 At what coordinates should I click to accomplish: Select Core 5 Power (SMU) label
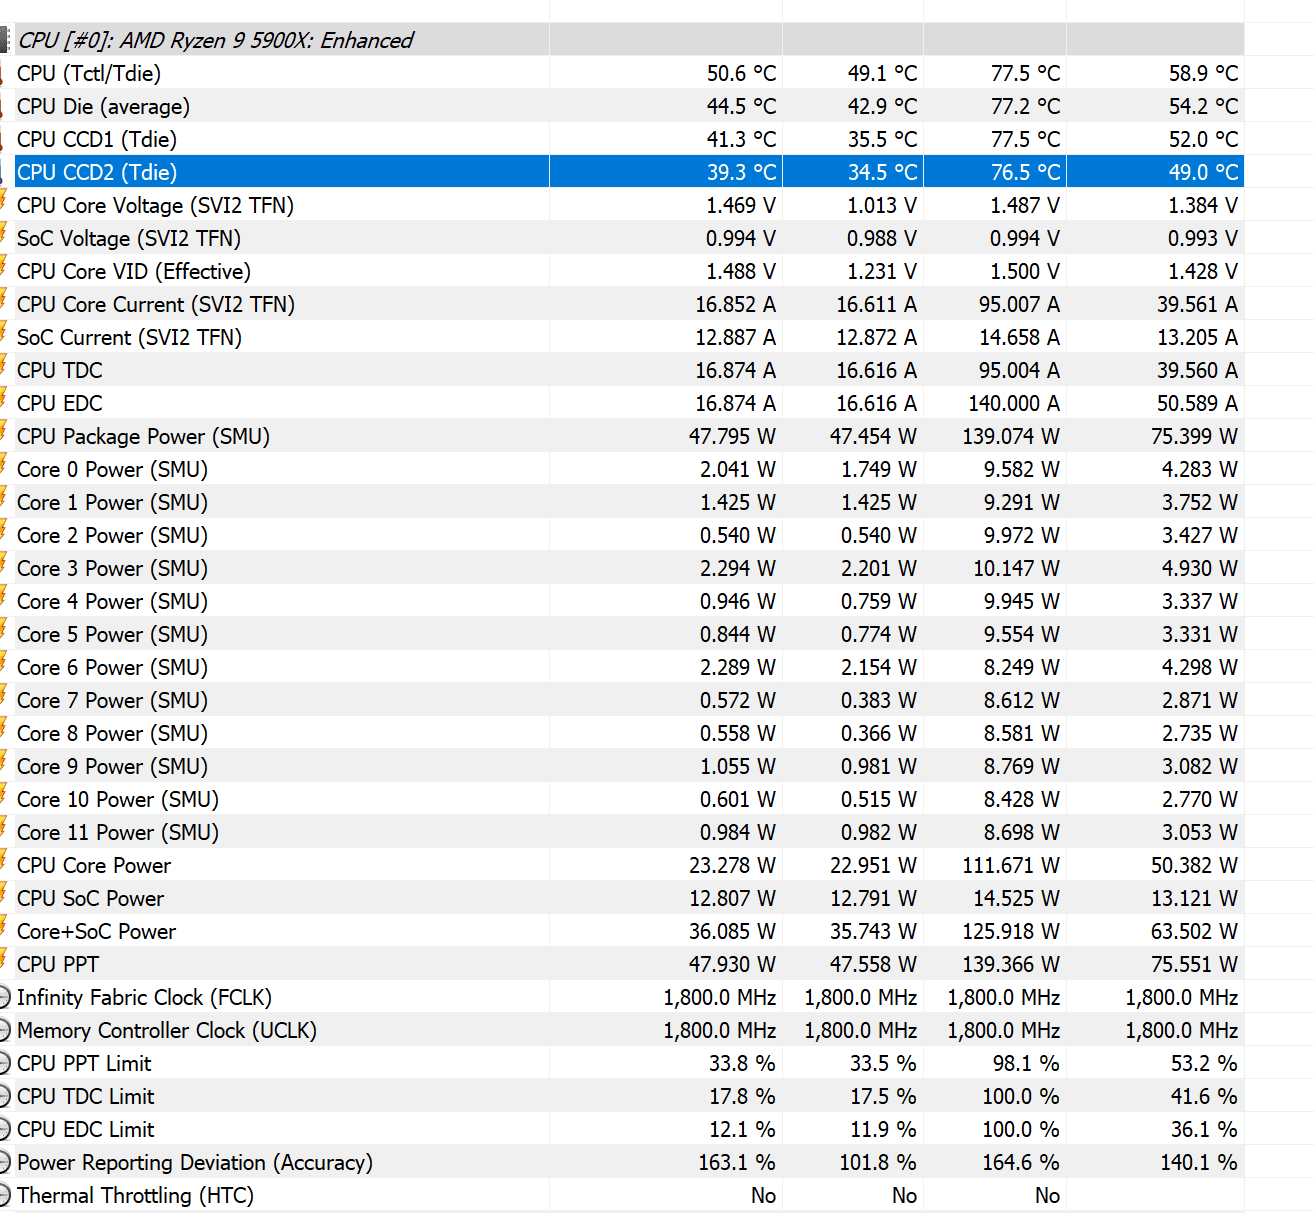(112, 634)
